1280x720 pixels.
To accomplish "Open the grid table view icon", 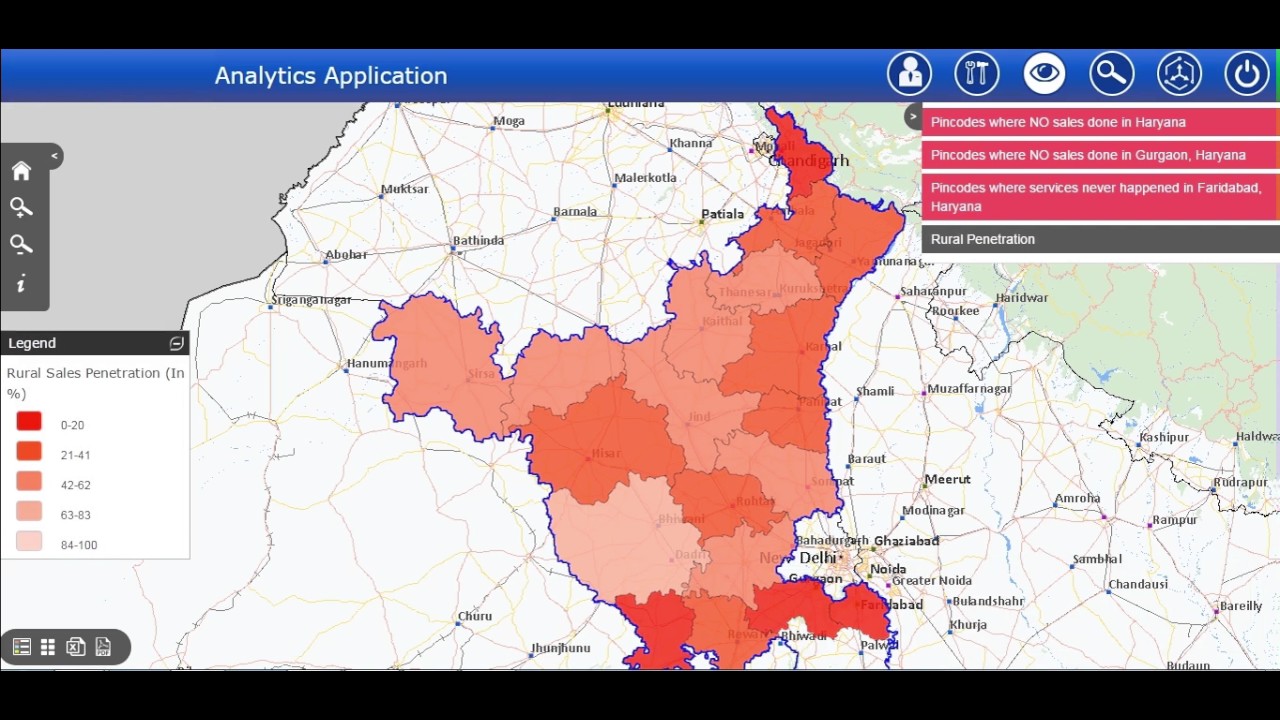I will click(47, 647).
